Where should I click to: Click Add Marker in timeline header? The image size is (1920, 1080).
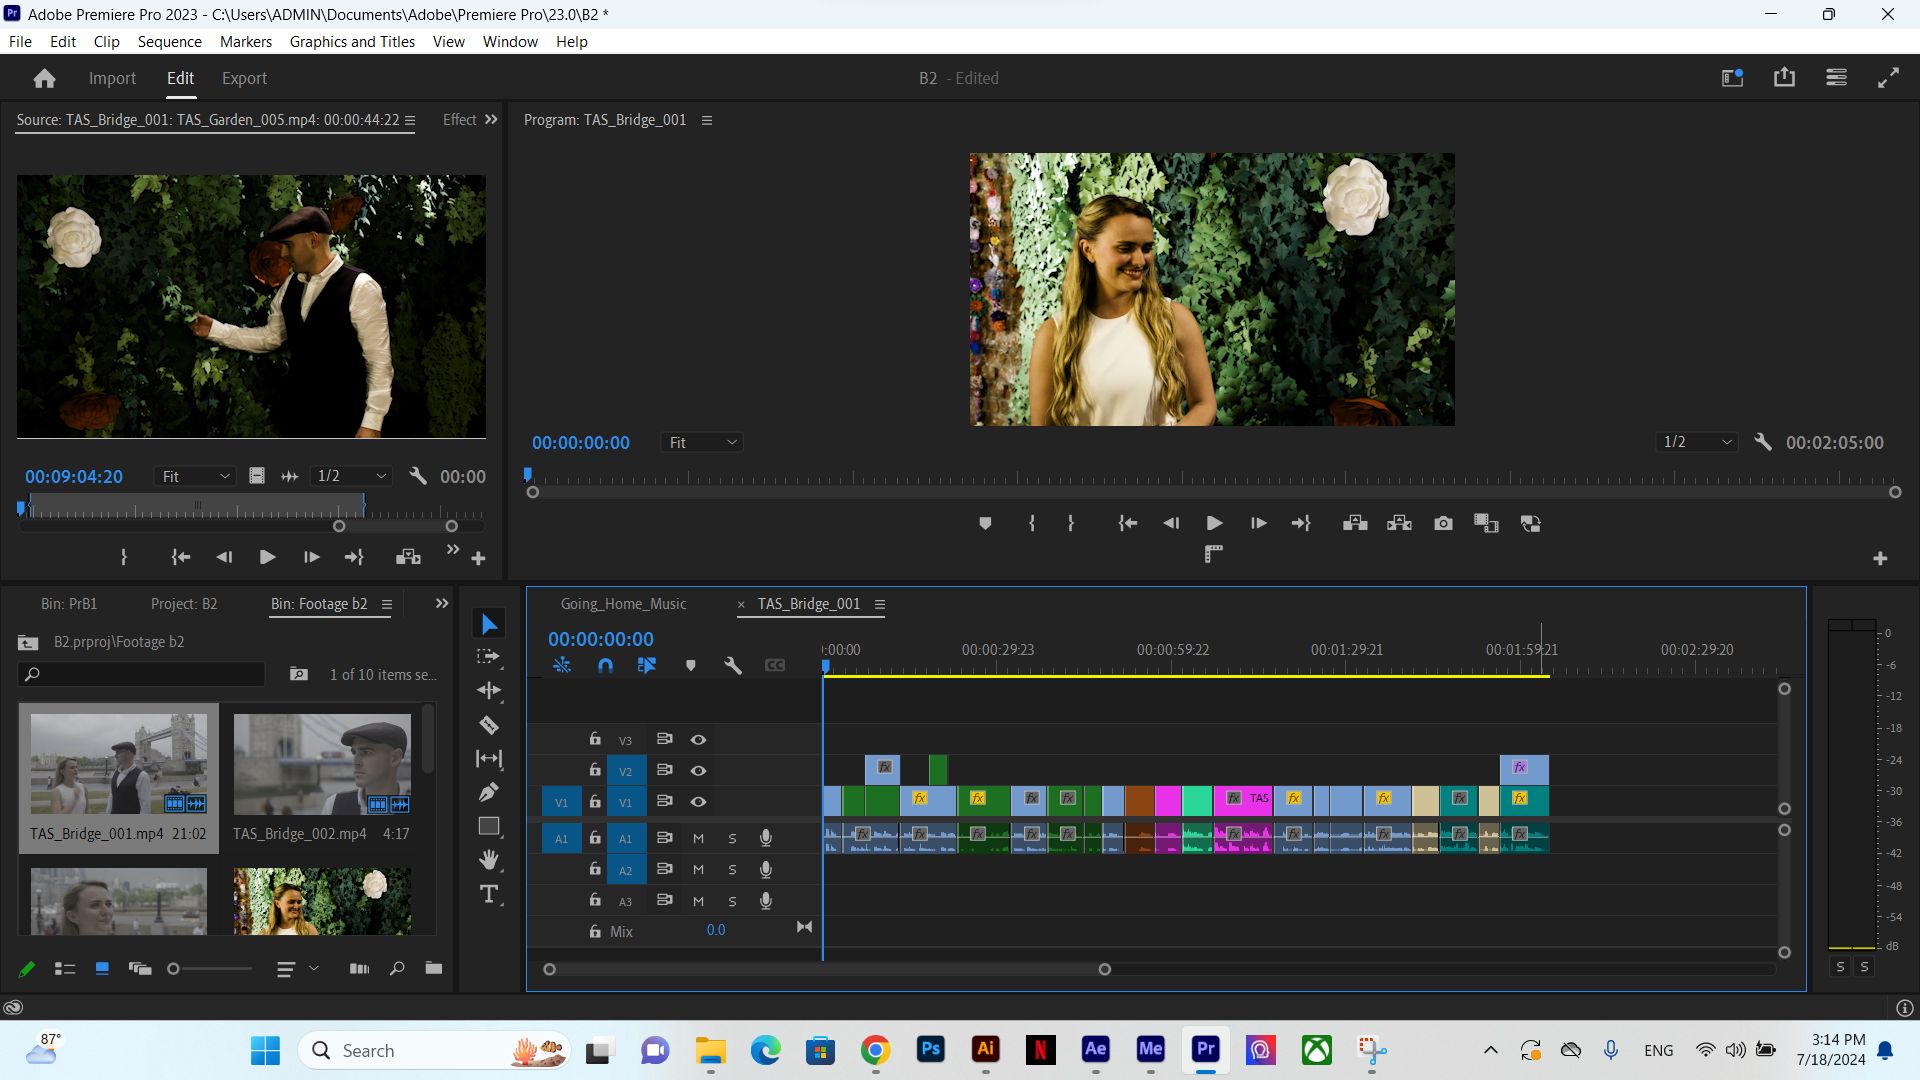(x=690, y=665)
